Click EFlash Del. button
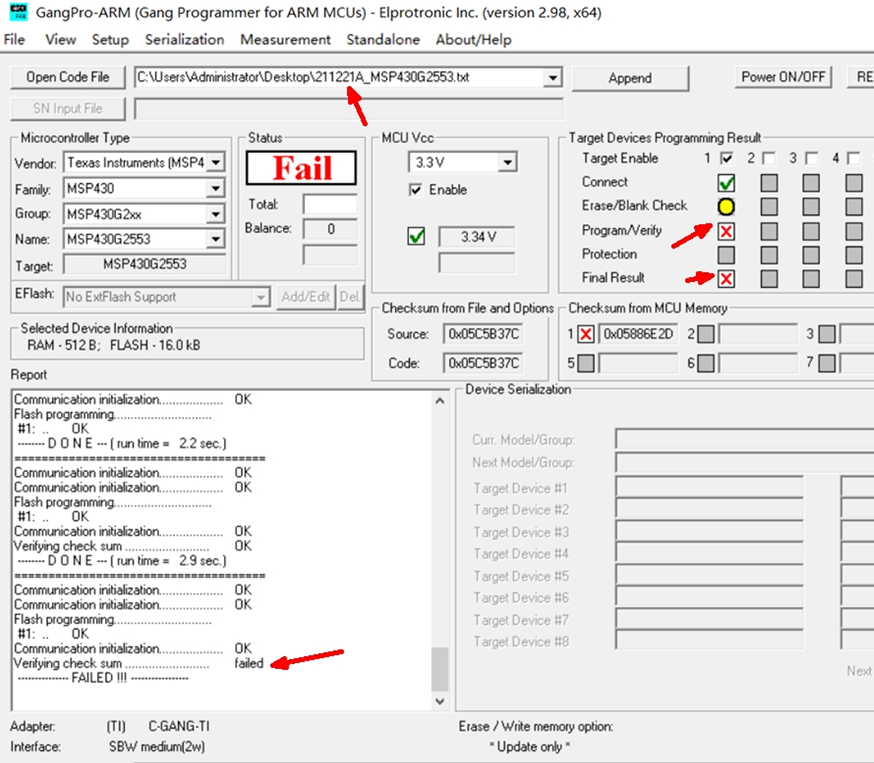874x763 pixels. [x=350, y=297]
